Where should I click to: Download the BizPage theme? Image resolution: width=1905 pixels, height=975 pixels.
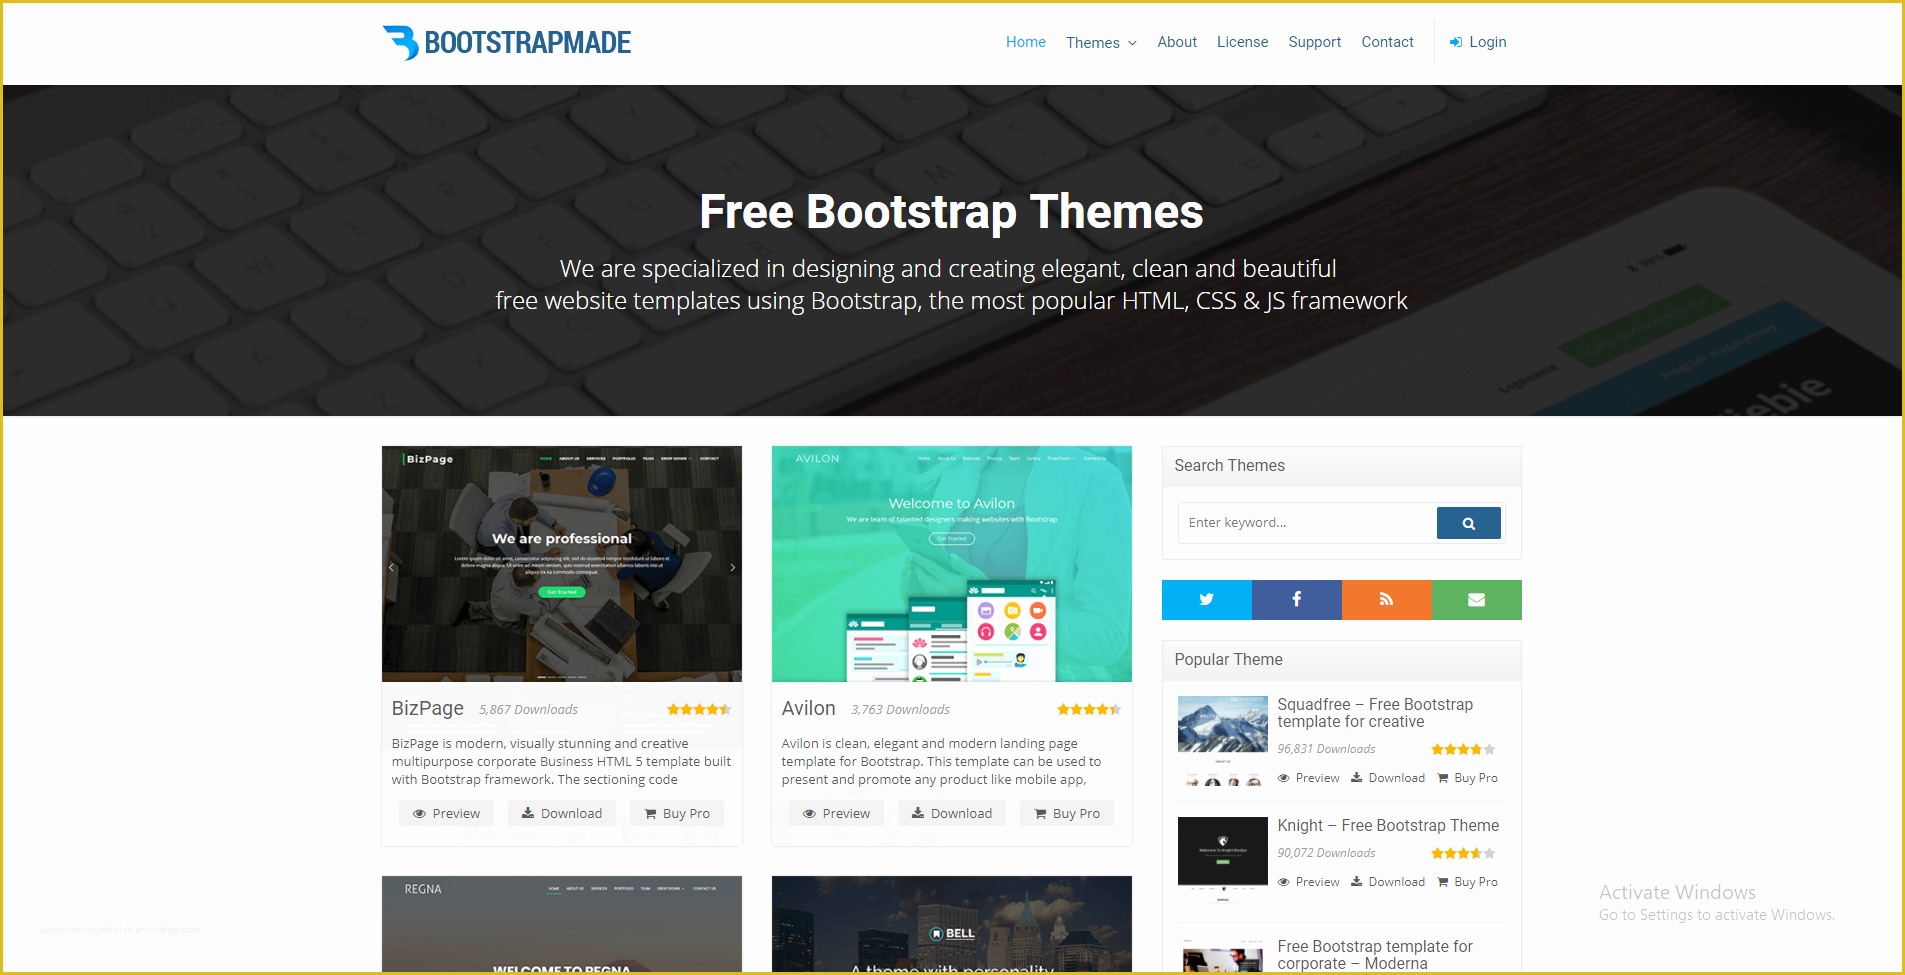click(x=561, y=813)
